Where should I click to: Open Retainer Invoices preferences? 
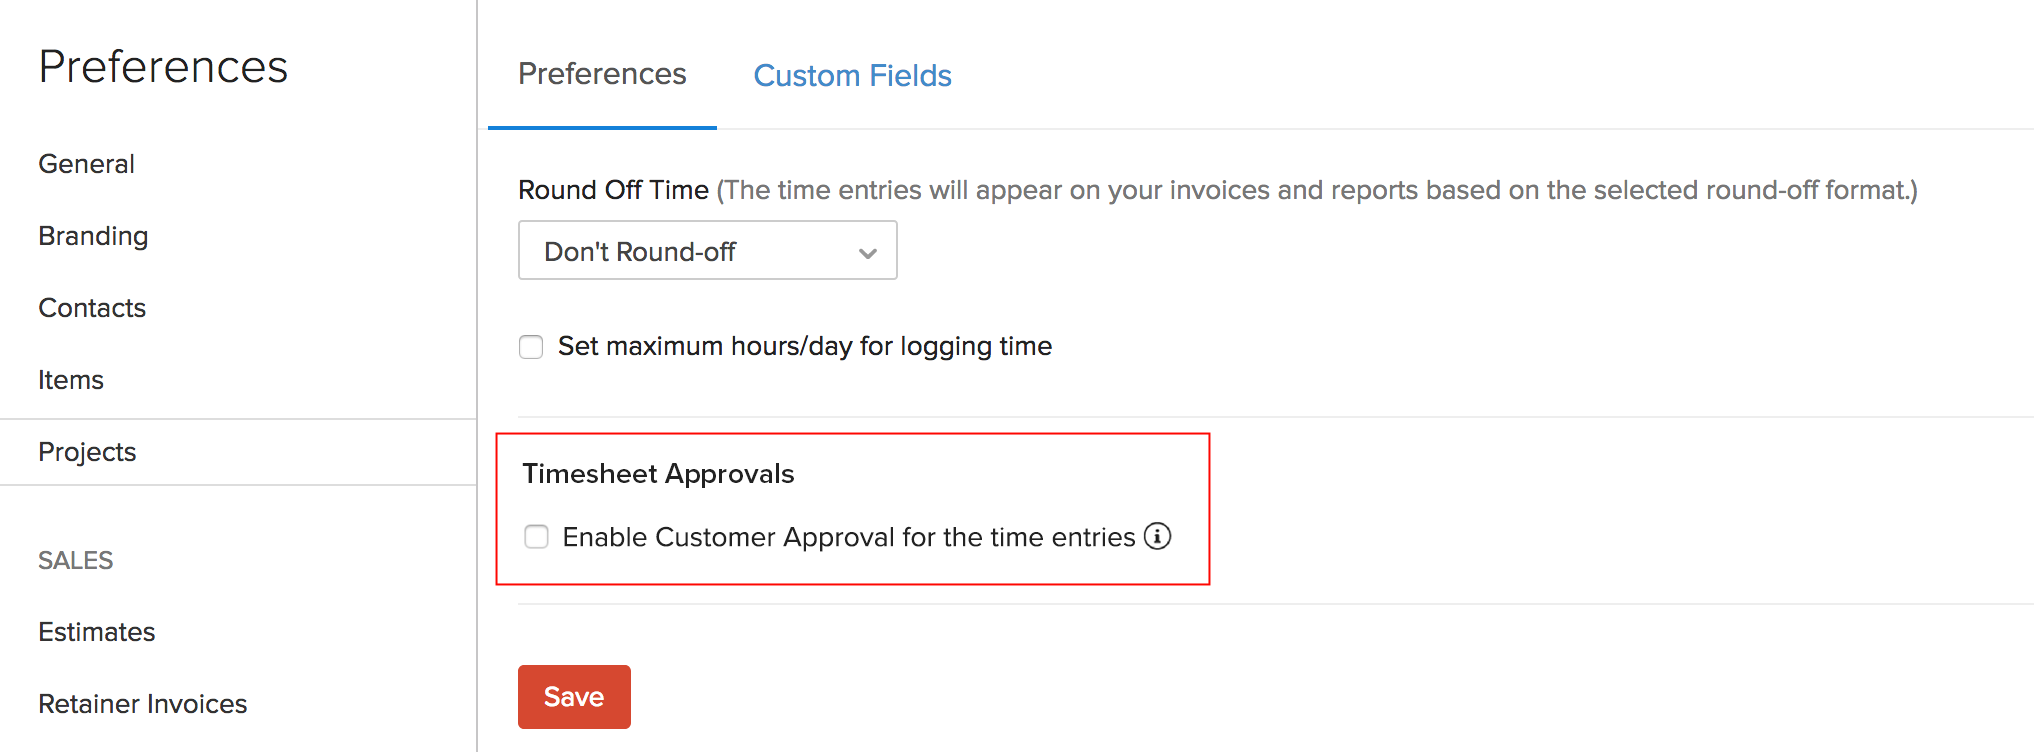[x=142, y=703]
